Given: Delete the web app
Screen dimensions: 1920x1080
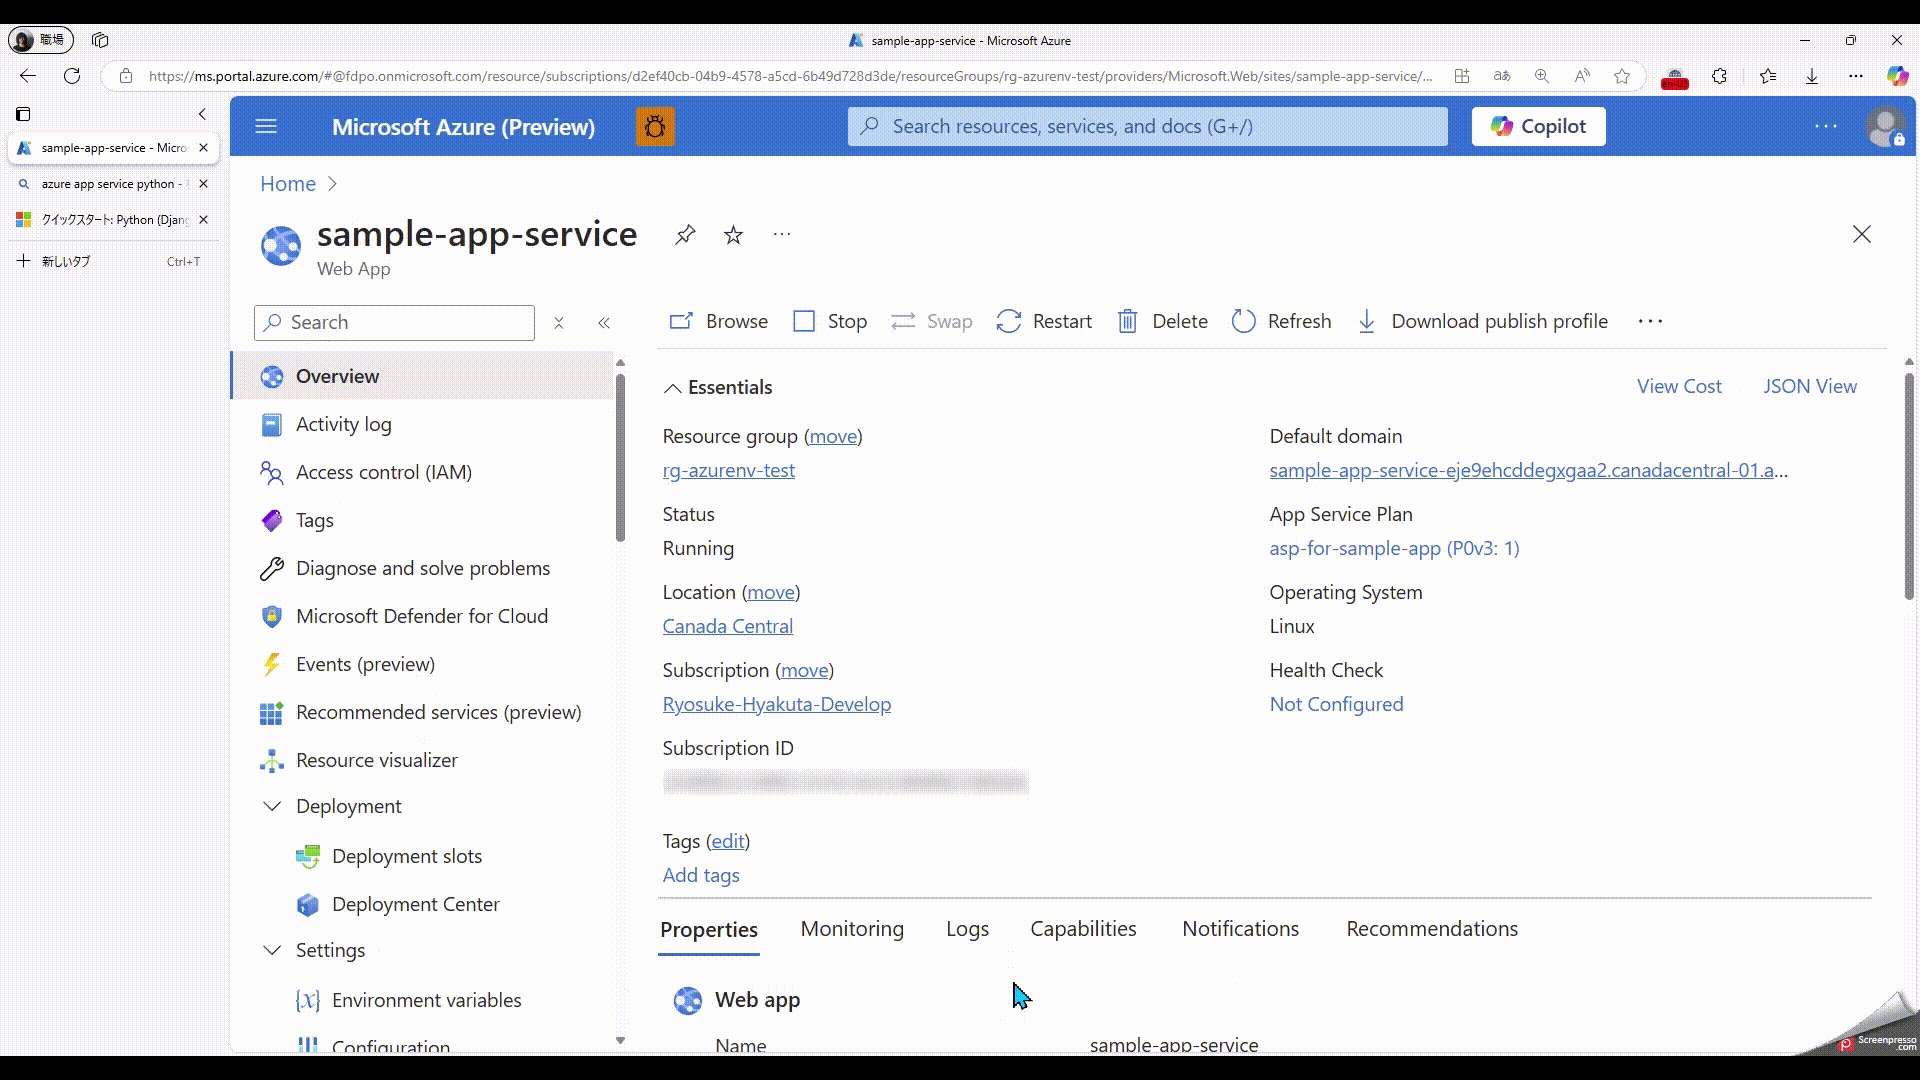Looking at the screenshot, I should click(1162, 322).
